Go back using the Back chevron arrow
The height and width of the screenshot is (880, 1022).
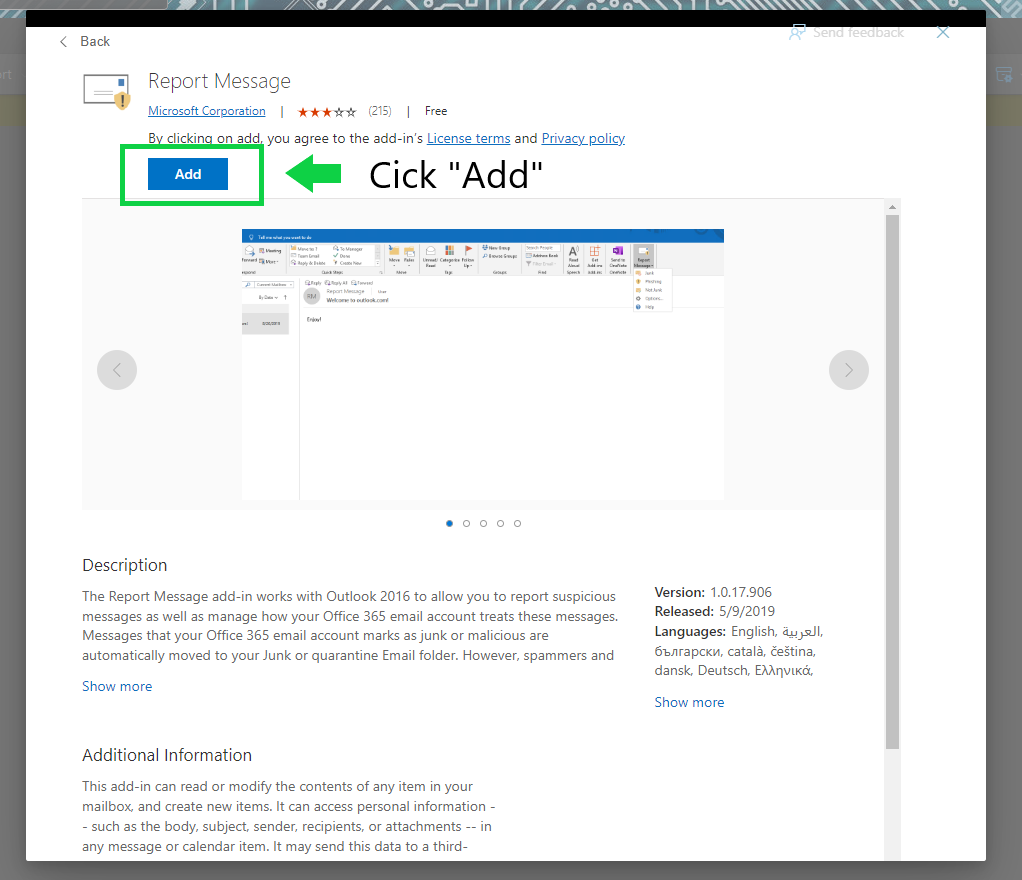[x=63, y=42]
